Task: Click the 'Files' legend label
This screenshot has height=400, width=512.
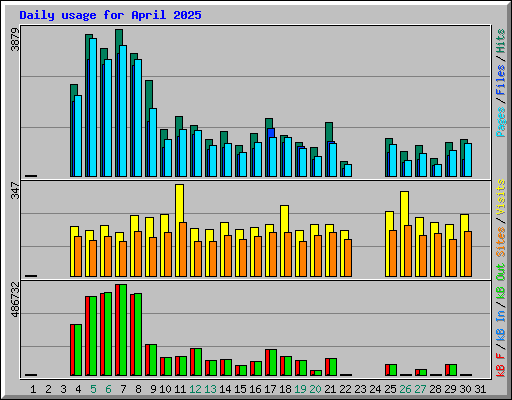Action: [500, 80]
